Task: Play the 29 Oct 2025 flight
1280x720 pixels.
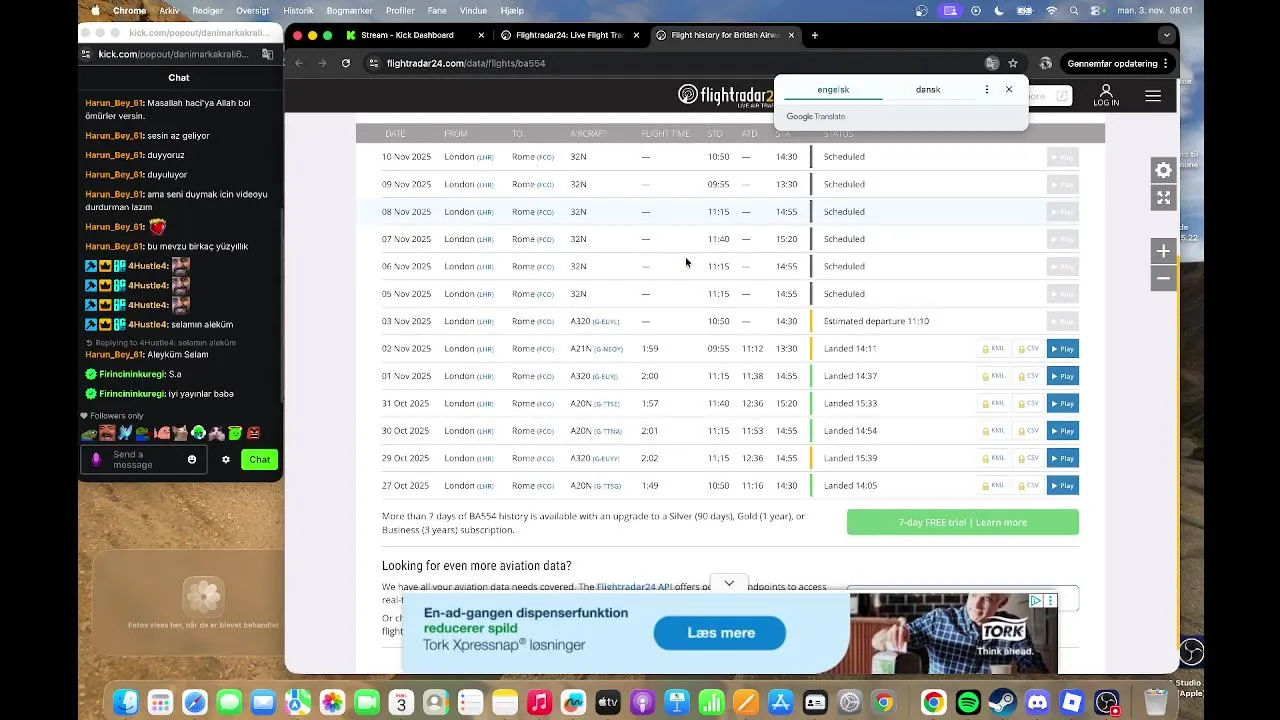Action: click(1062, 458)
